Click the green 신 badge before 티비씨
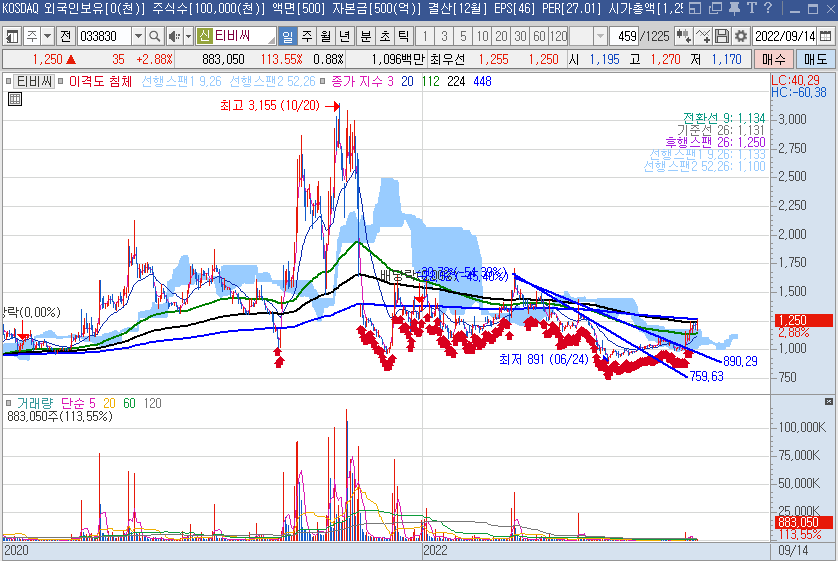The image size is (838, 561). (x=204, y=36)
